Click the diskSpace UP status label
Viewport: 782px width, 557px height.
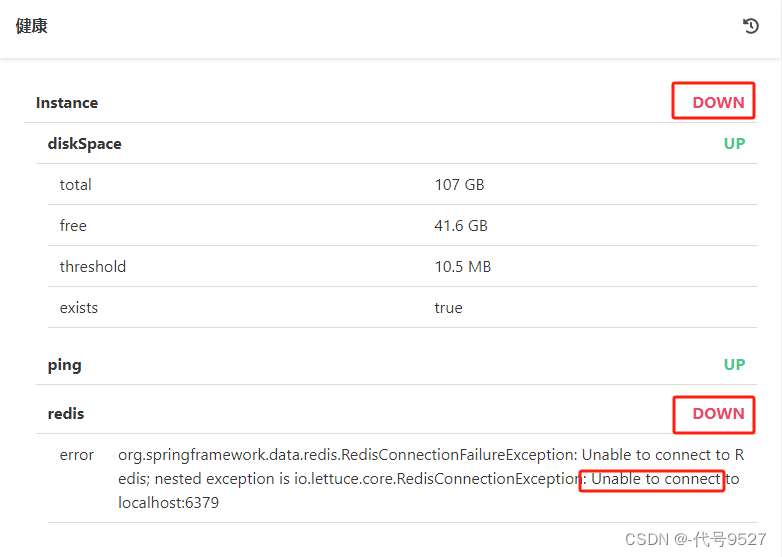734,144
